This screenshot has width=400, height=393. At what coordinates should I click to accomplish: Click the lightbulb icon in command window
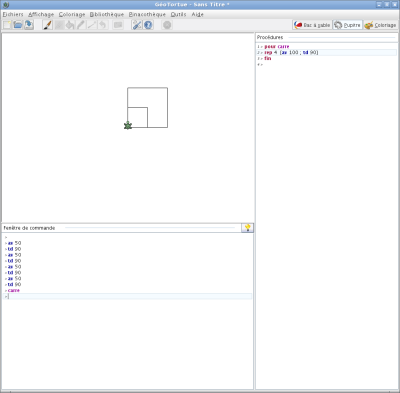point(247,228)
